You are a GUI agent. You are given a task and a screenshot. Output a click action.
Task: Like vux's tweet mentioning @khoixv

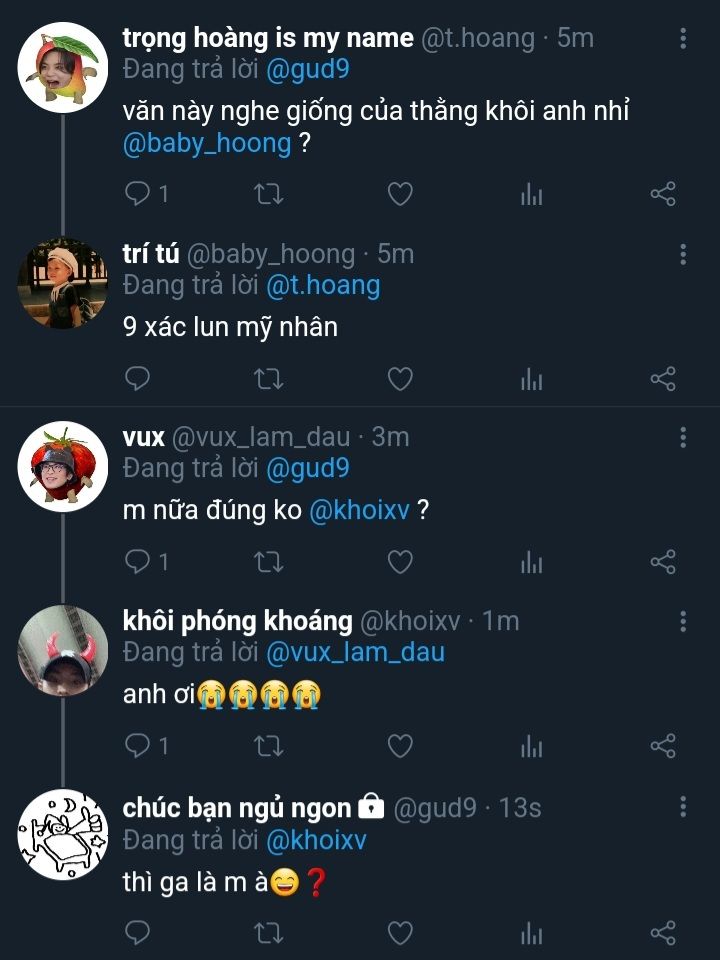400,562
